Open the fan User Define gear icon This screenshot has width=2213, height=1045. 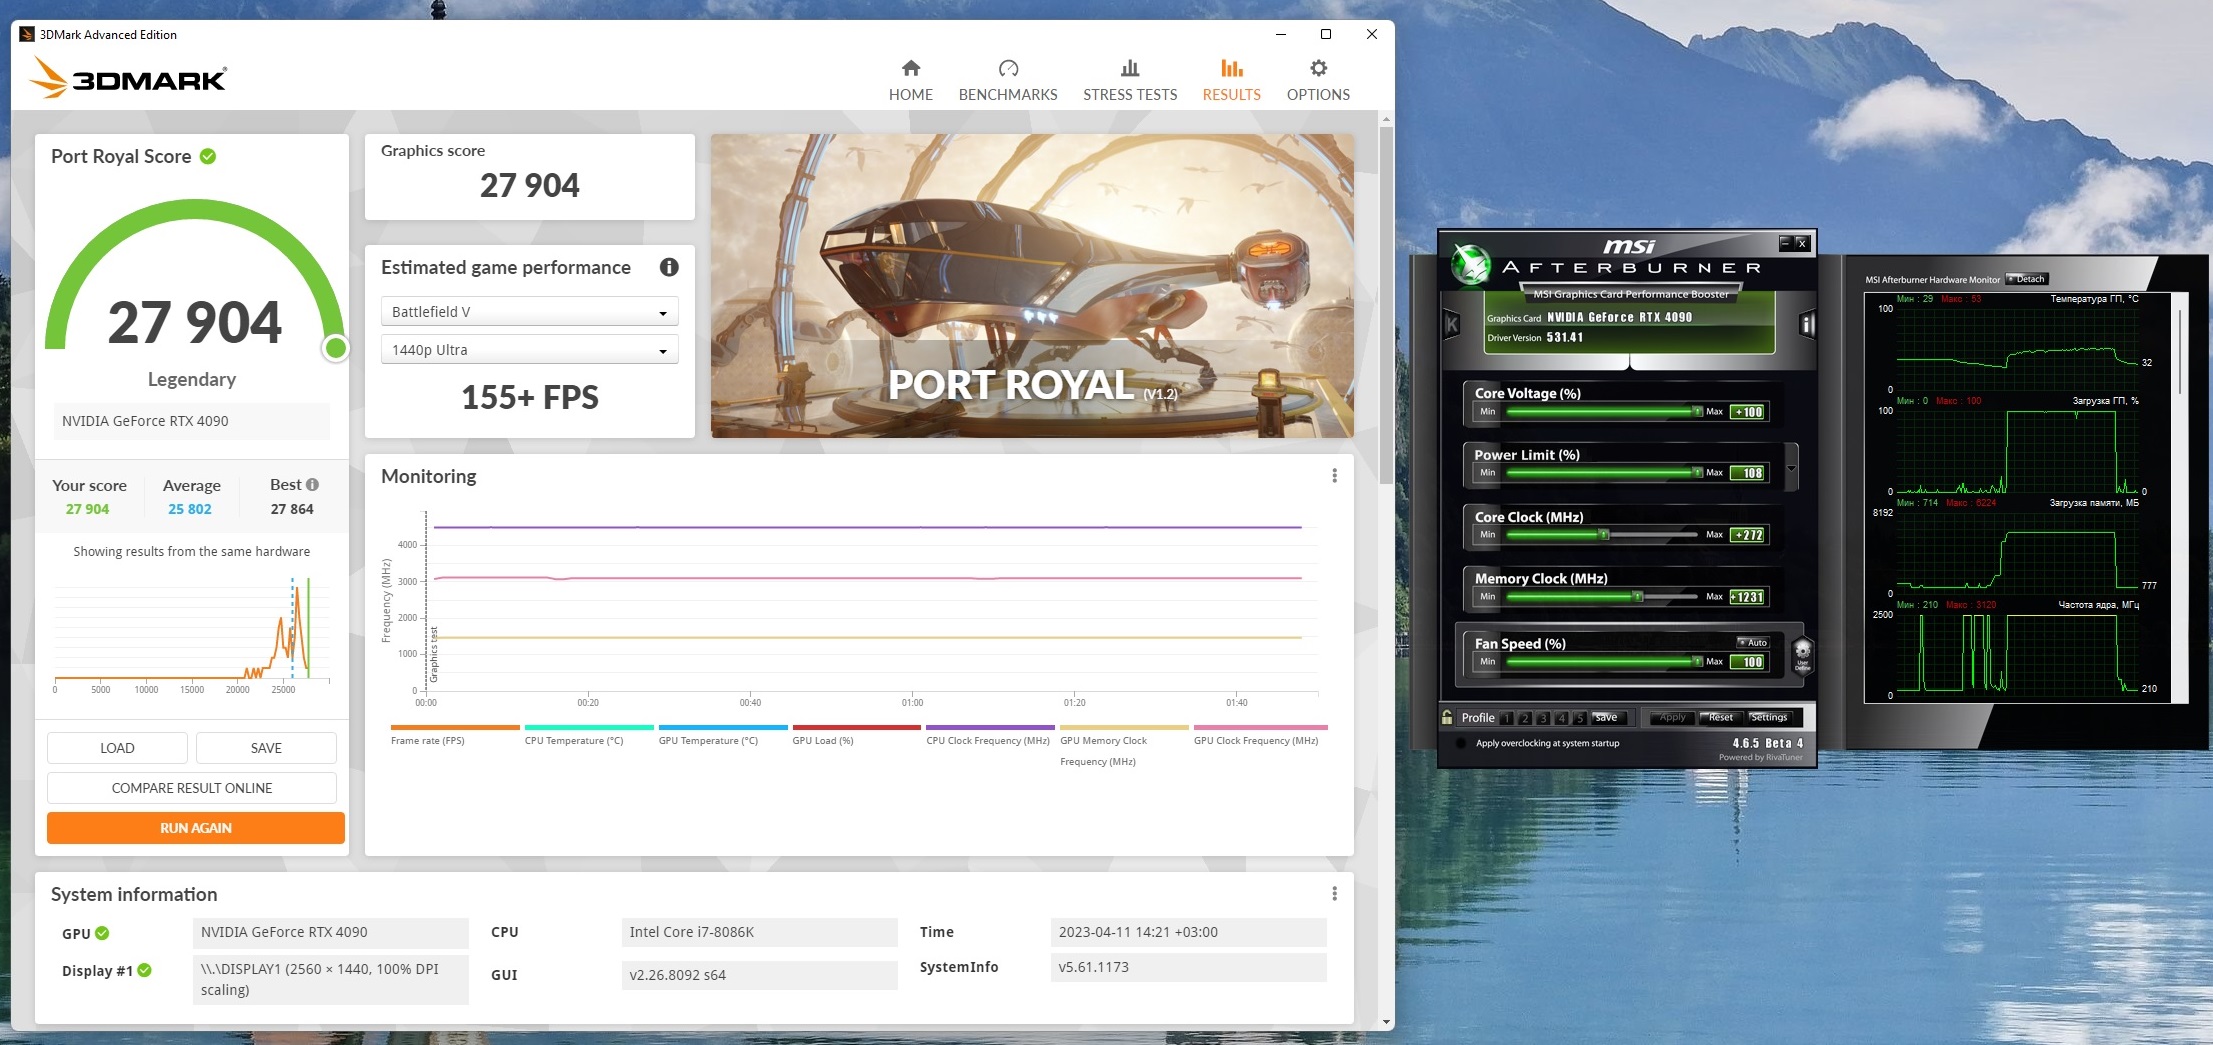1802,656
